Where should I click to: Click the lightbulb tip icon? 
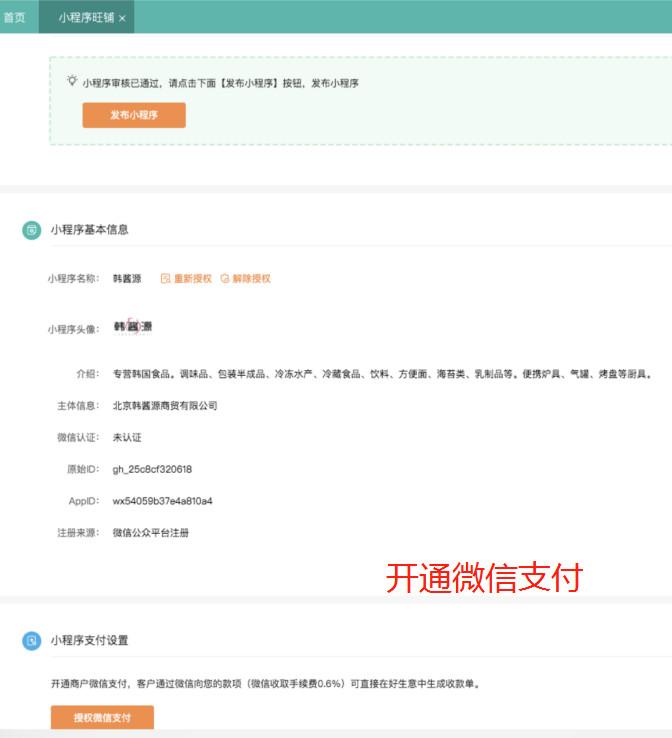click(72, 81)
